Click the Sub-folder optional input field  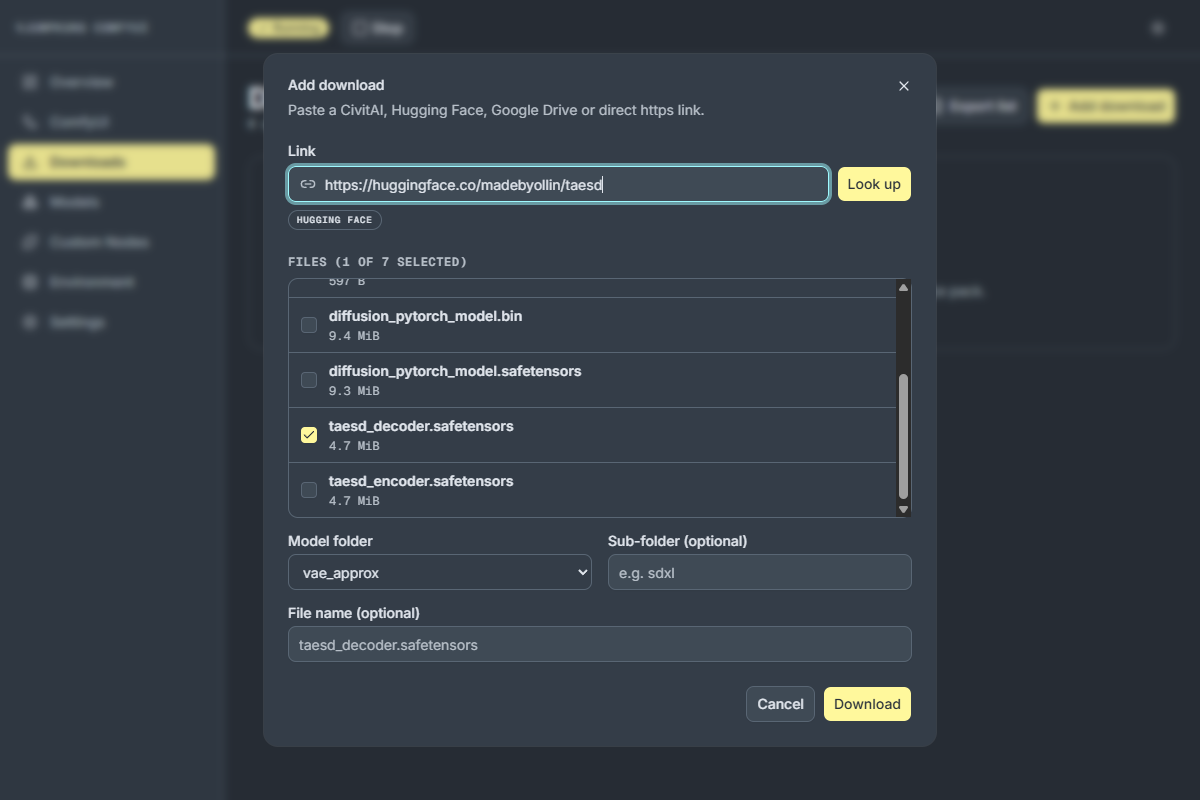[760, 573]
